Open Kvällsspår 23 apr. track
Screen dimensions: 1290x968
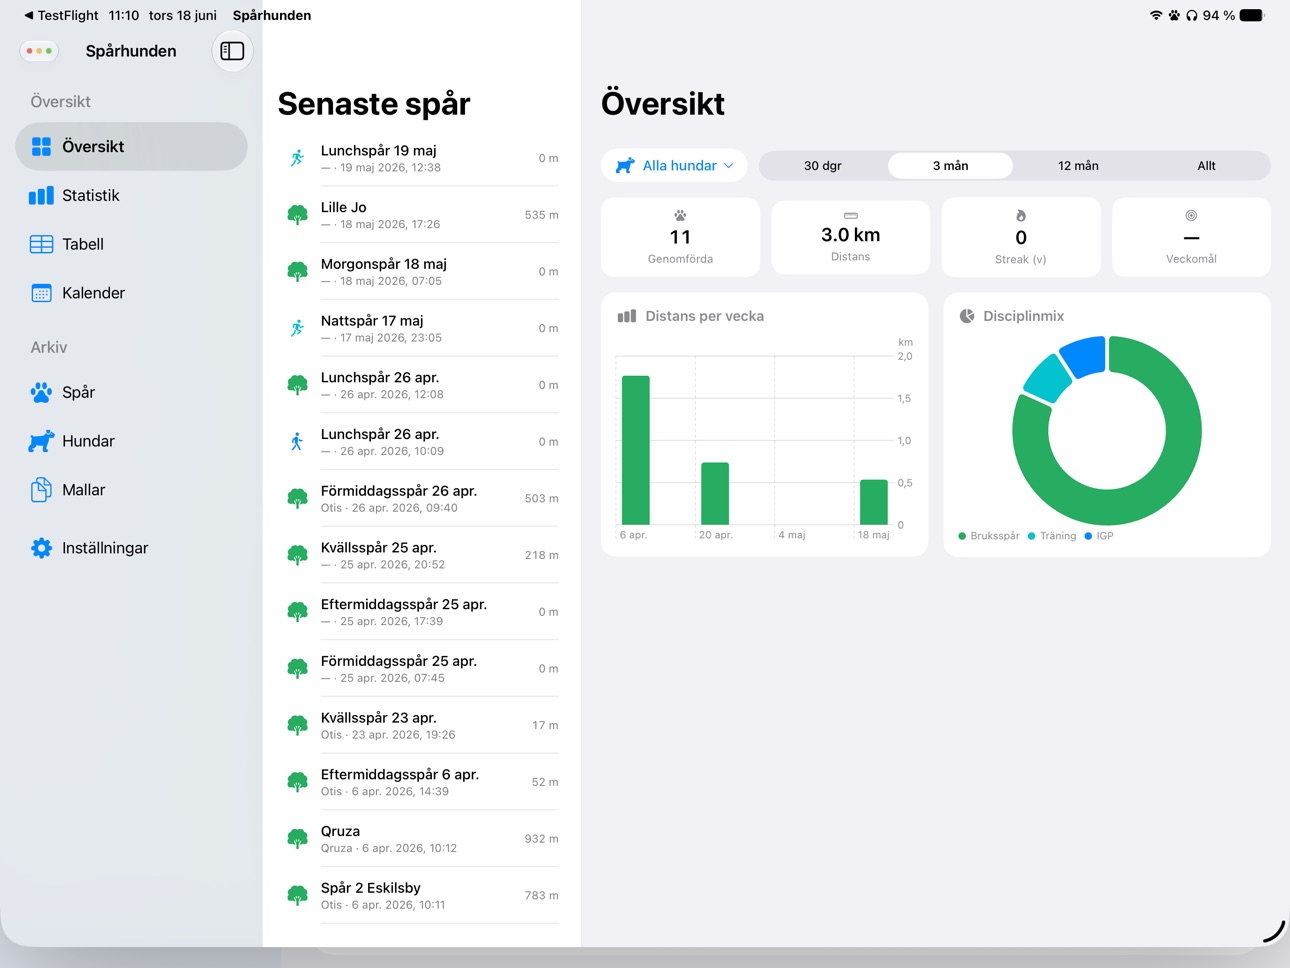(421, 725)
